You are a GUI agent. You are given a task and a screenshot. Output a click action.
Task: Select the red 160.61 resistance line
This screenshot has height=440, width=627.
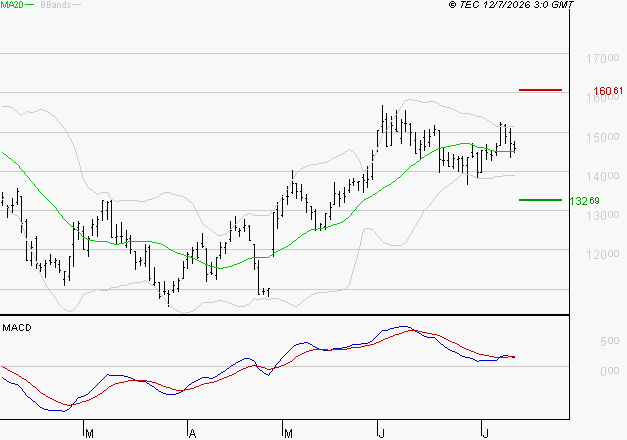coord(540,90)
